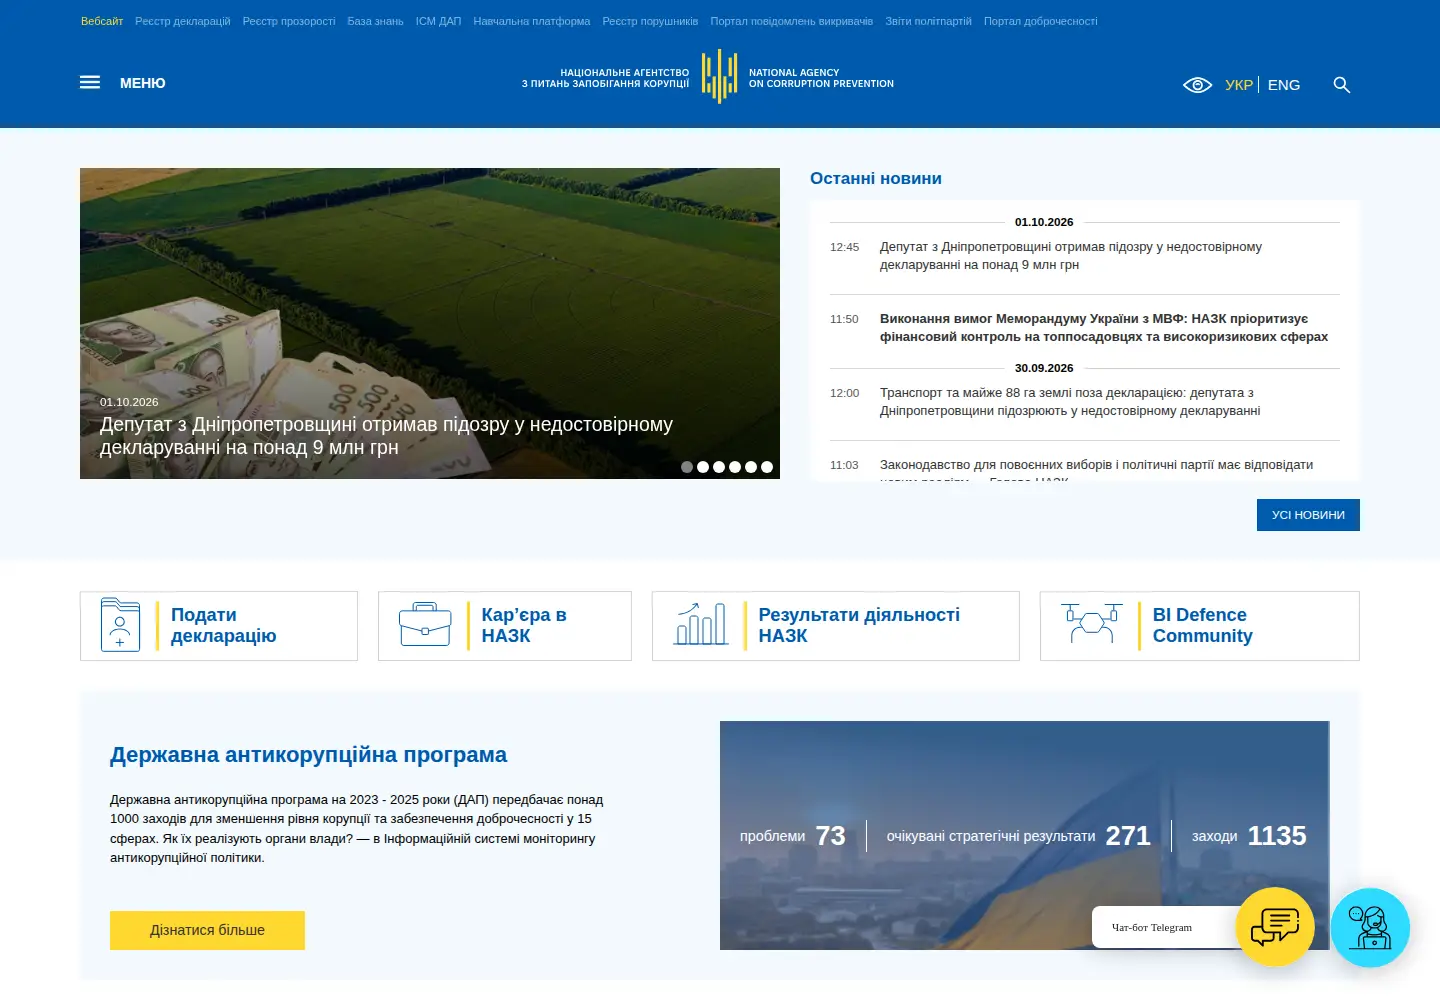Click the Чат-бот Telegram label

pos(1152,927)
